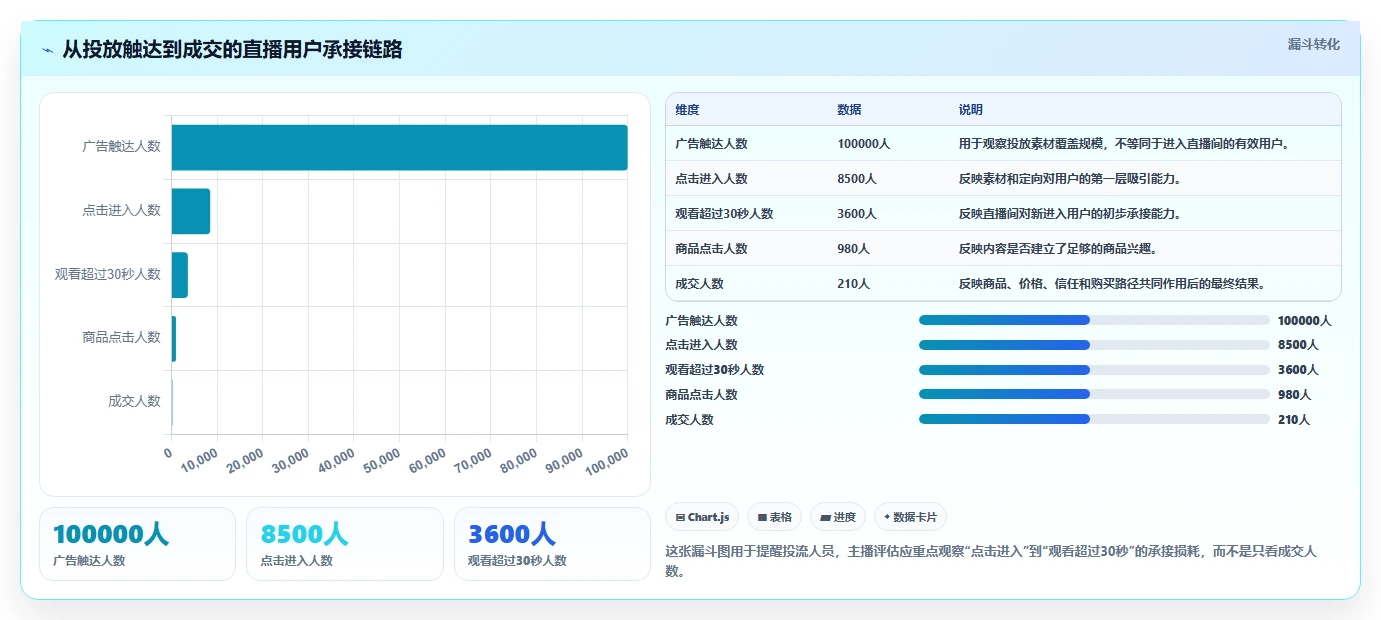Click the 商品点击人数 y-axis label in the chart
The image size is (1381, 620).
coord(121,337)
